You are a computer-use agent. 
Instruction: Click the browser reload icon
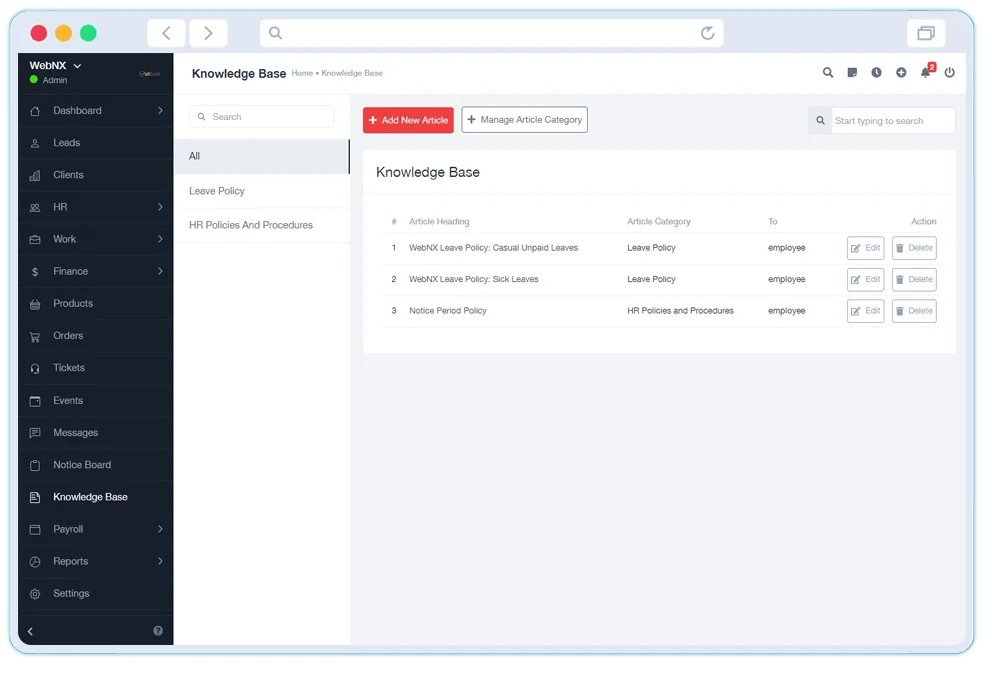(707, 33)
